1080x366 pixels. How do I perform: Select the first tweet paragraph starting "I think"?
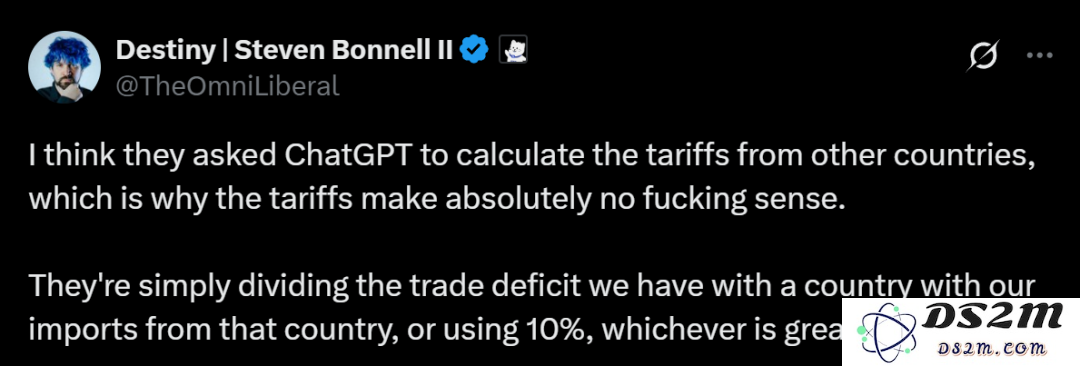532,178
